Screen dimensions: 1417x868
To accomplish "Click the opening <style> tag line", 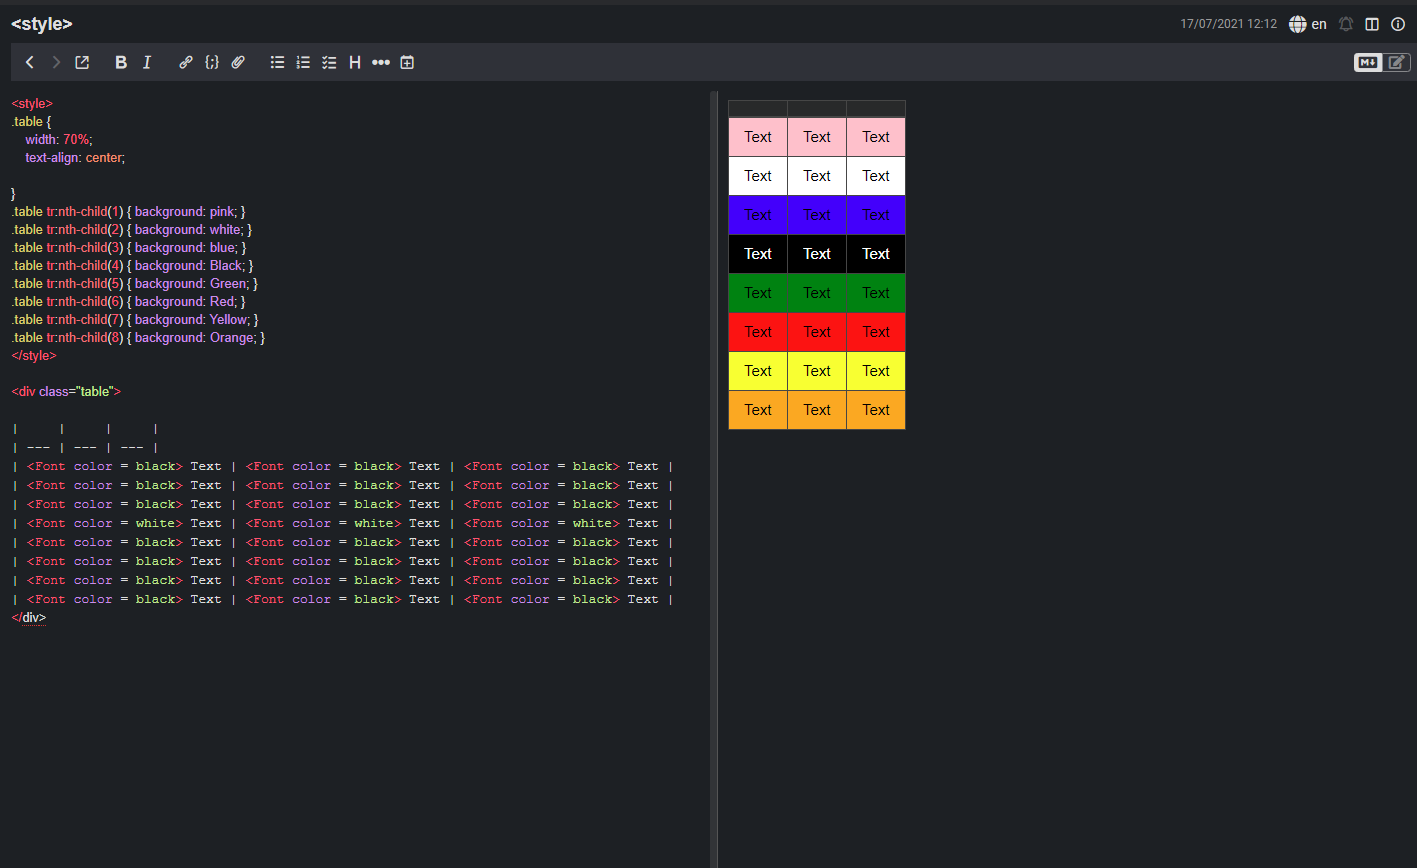I will click(32, 103).
